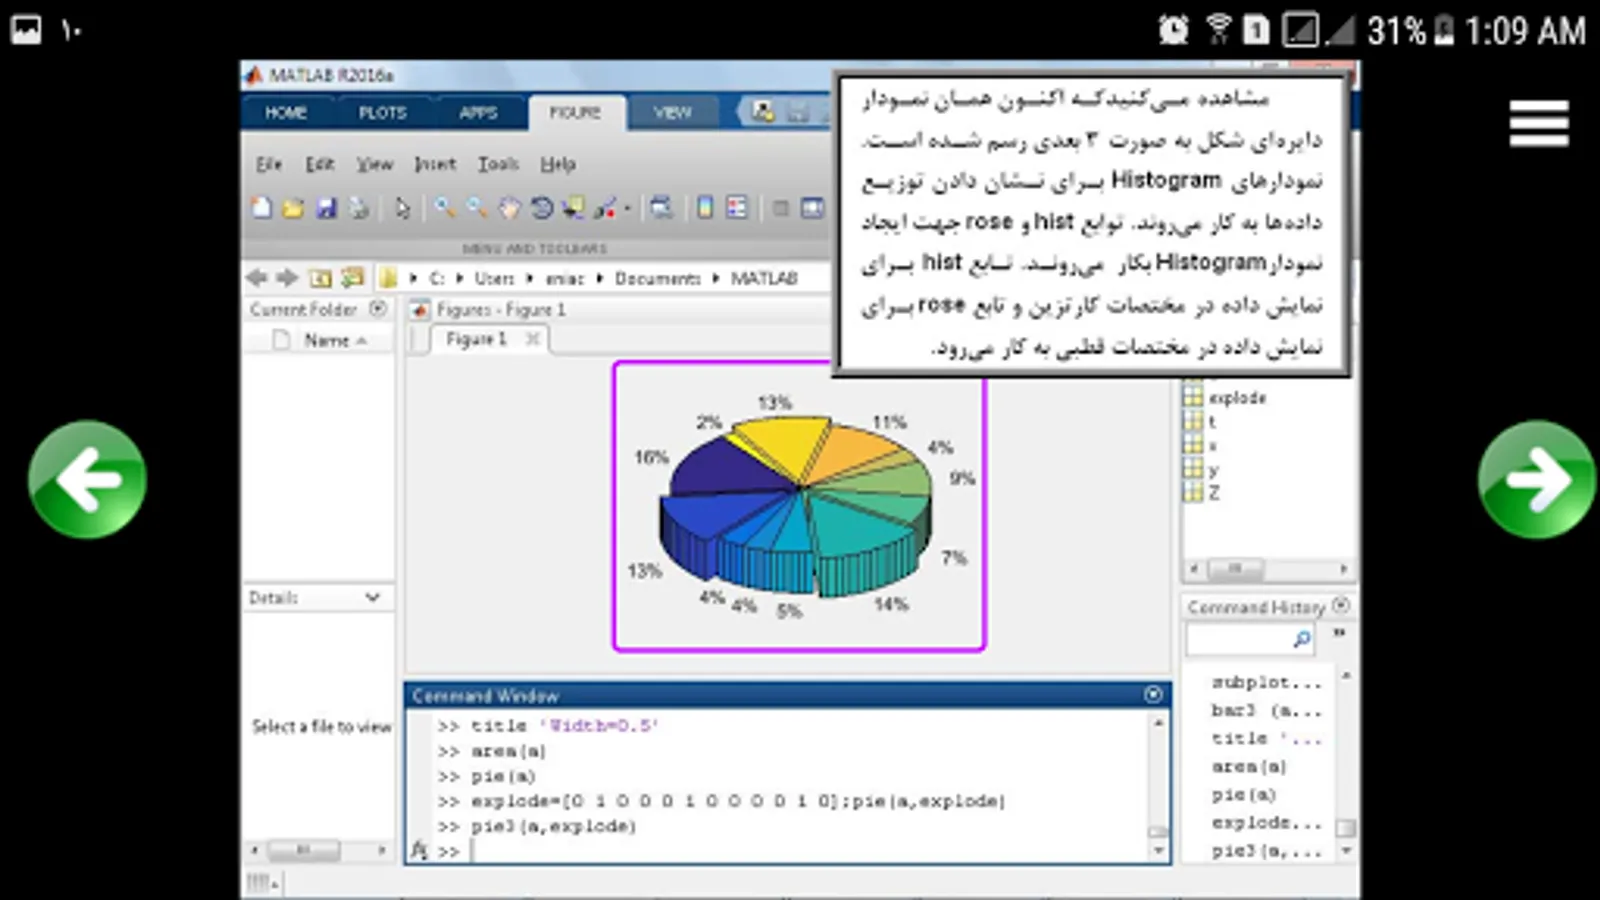Select the Zoom Out tool
The image size is (1600, 900).
pyautogui.click(x=477, y=208)
